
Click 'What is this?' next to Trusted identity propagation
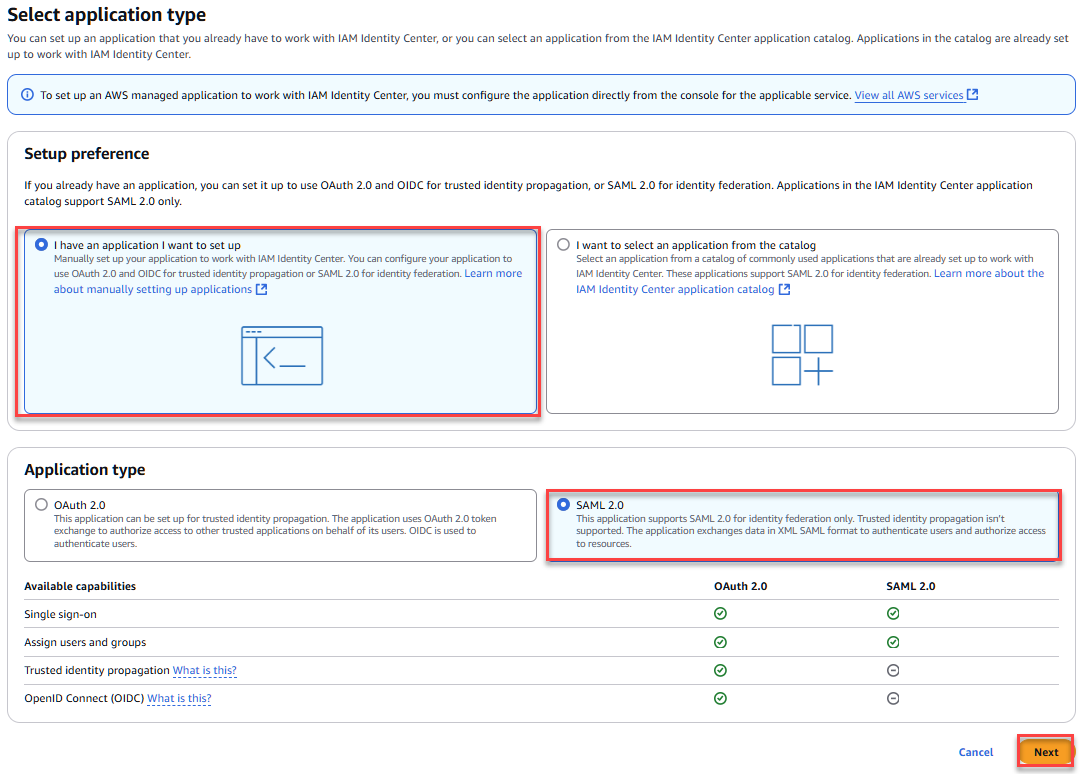tap(204, 671)
